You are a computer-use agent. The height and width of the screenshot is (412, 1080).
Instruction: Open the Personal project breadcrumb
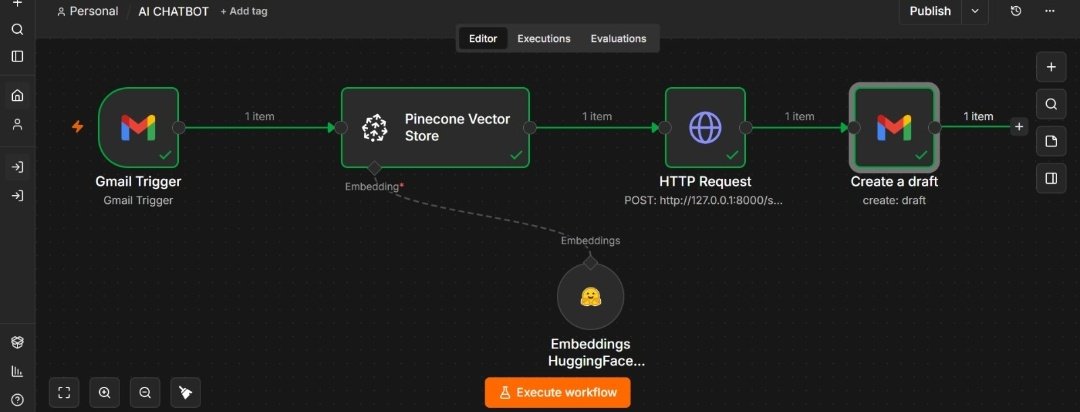pos(87,11)
